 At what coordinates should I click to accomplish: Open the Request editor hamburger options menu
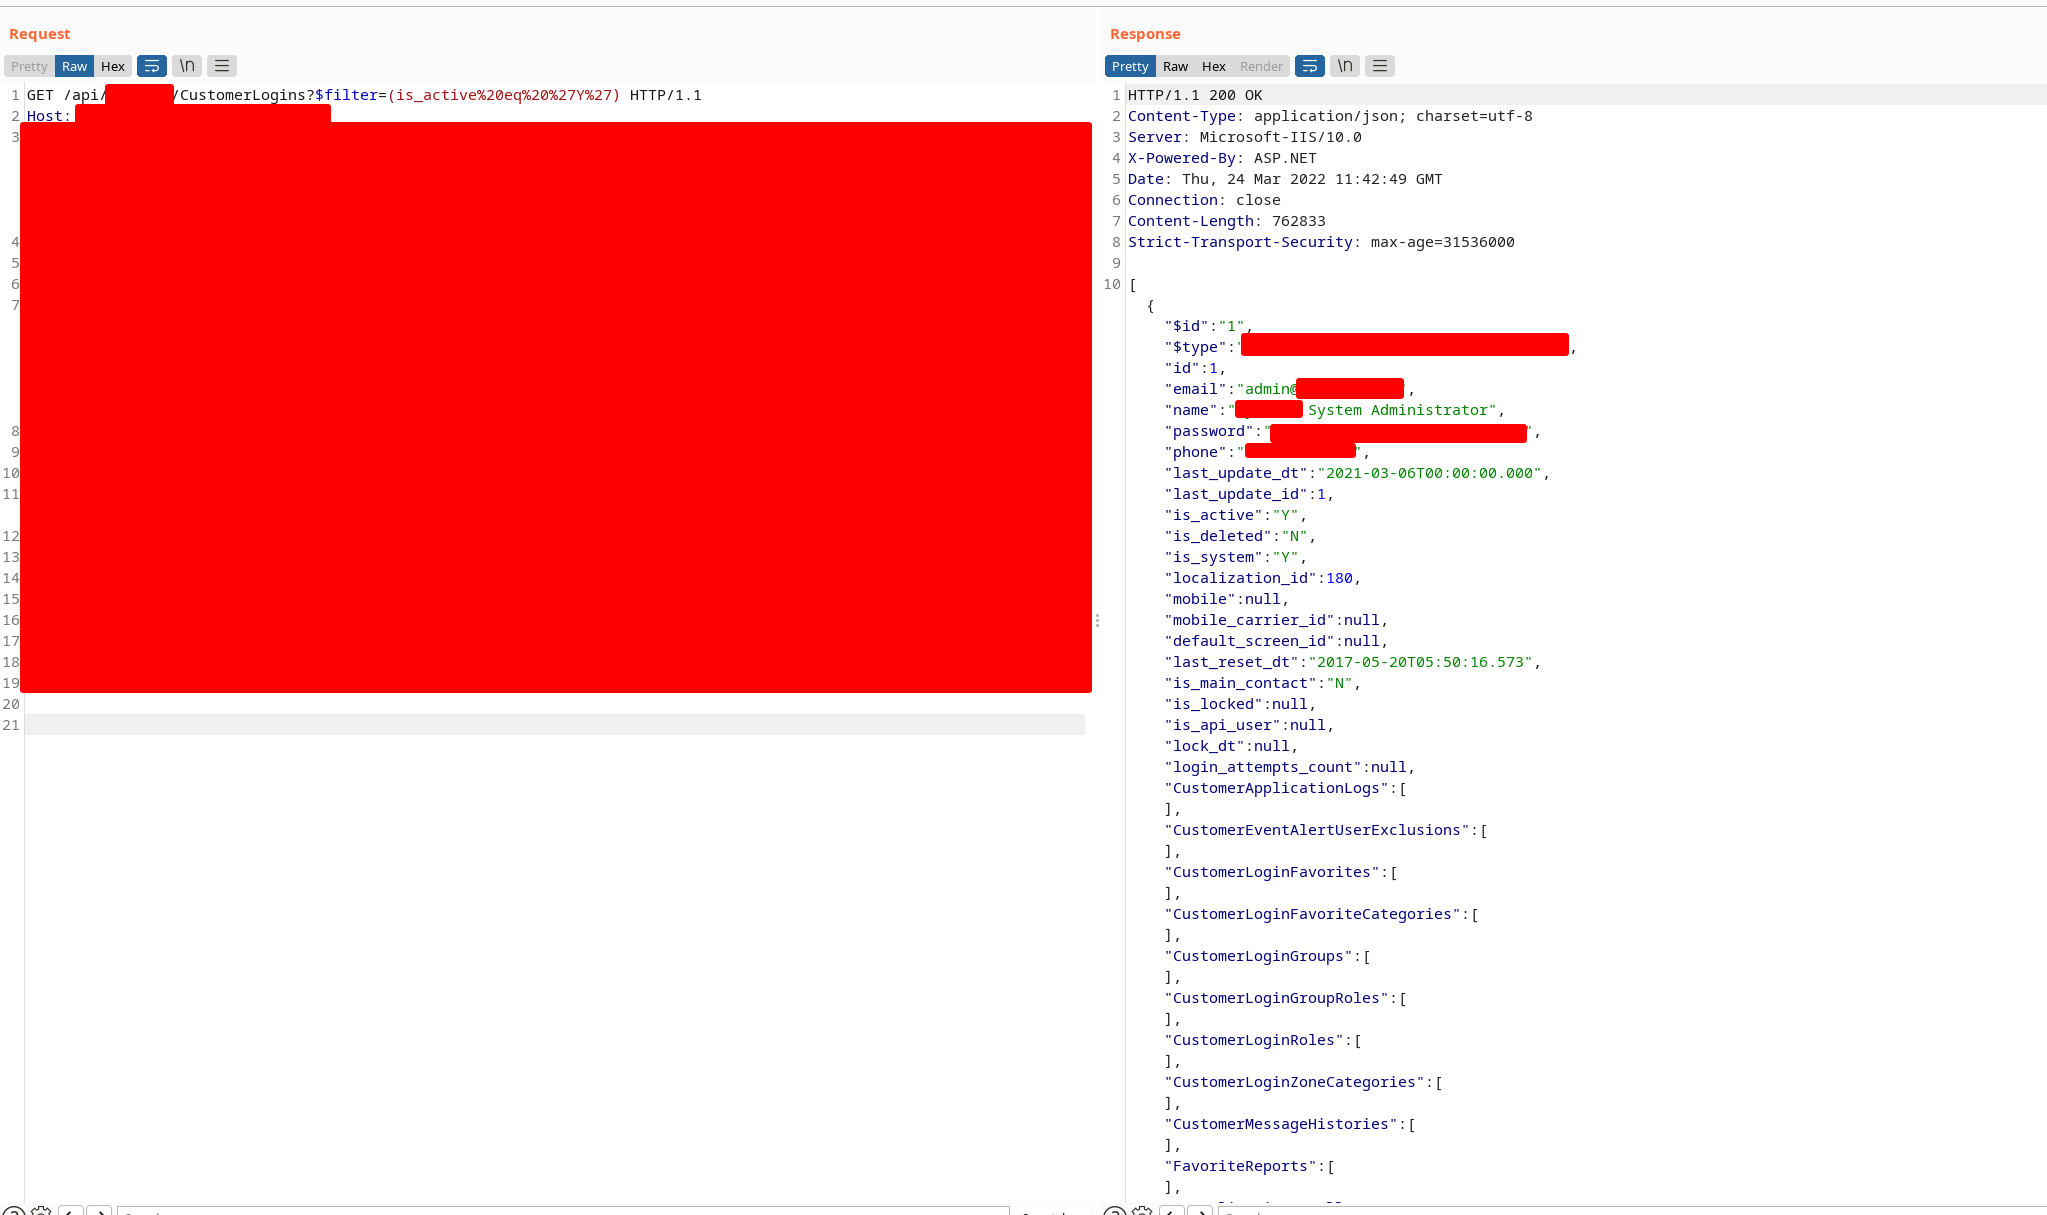point(221,66)
